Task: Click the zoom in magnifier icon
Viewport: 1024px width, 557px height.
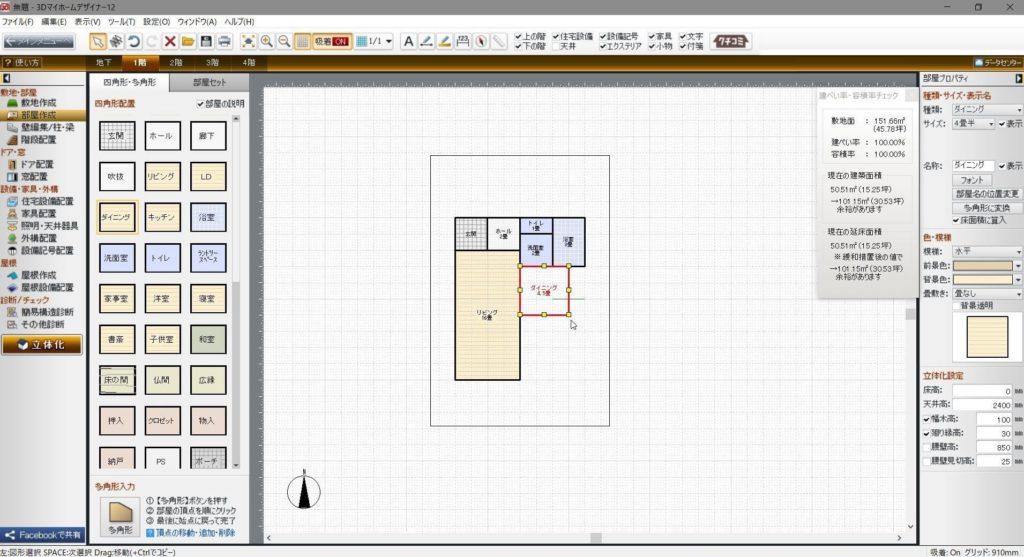Action: [x=267, y=41]
